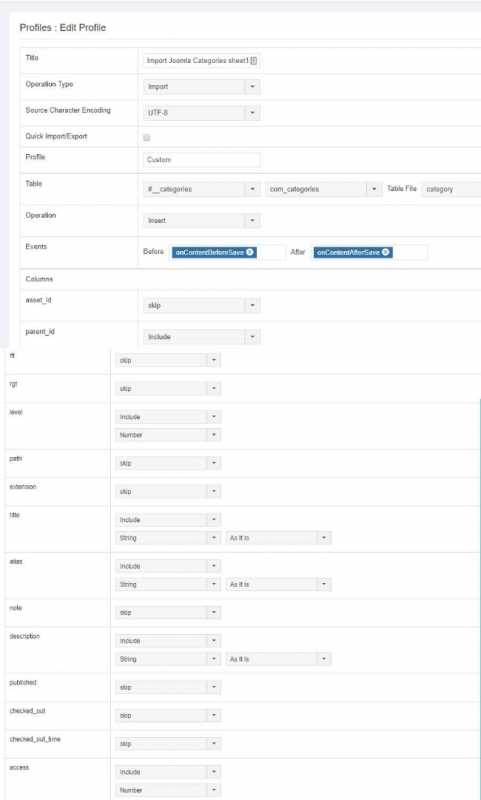Change the description column Include dropdown
Image resolution: width=481 pixels, height=800 pixels.
168,641
